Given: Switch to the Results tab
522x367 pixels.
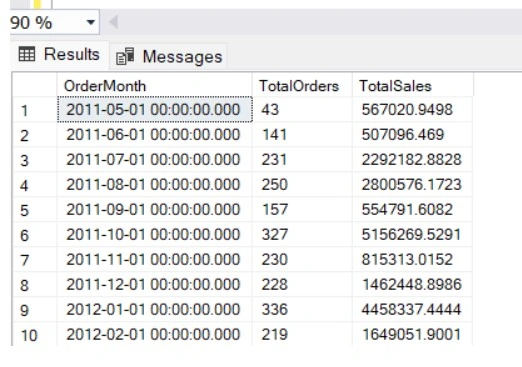Looking at the screenshot, I should point(59,54).
